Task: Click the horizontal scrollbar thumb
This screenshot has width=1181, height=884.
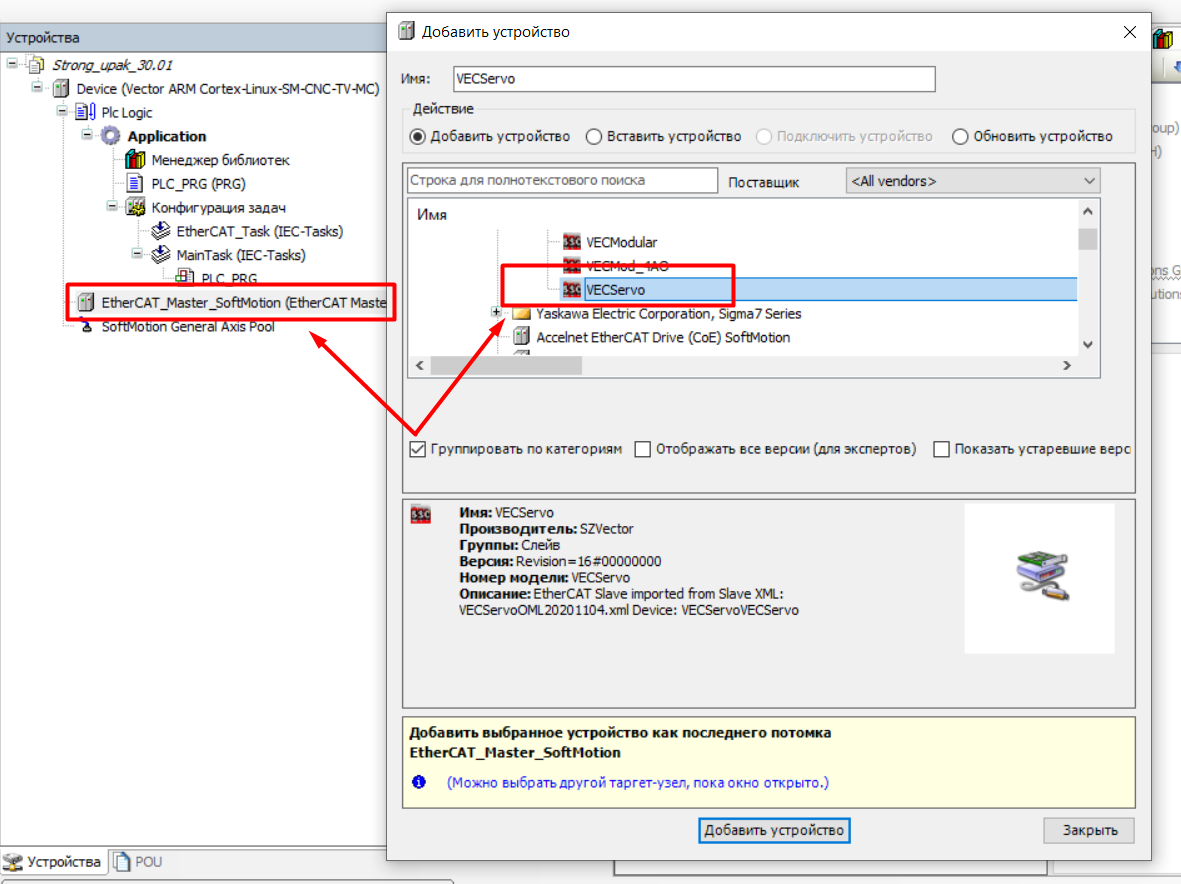Action: coord(506,365)
